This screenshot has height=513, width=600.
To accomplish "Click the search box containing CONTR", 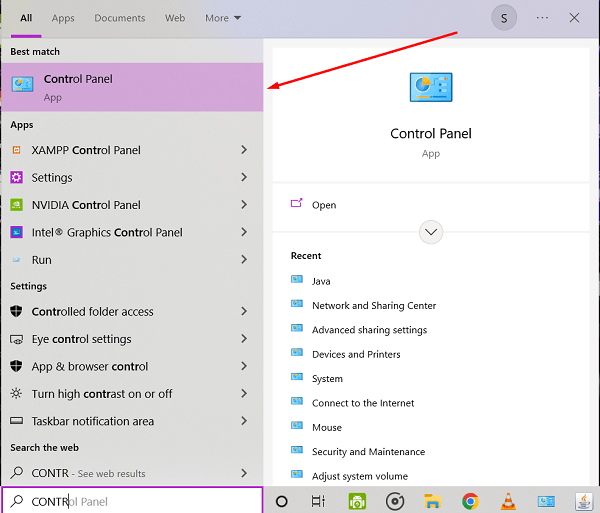I will tap(132, 501).
